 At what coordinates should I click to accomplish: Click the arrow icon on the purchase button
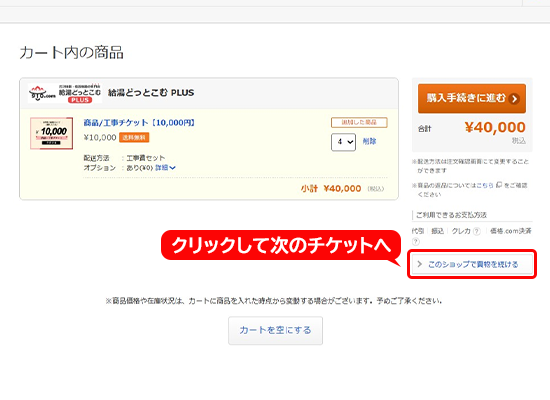pyautogui.click(x=514, y=99)
